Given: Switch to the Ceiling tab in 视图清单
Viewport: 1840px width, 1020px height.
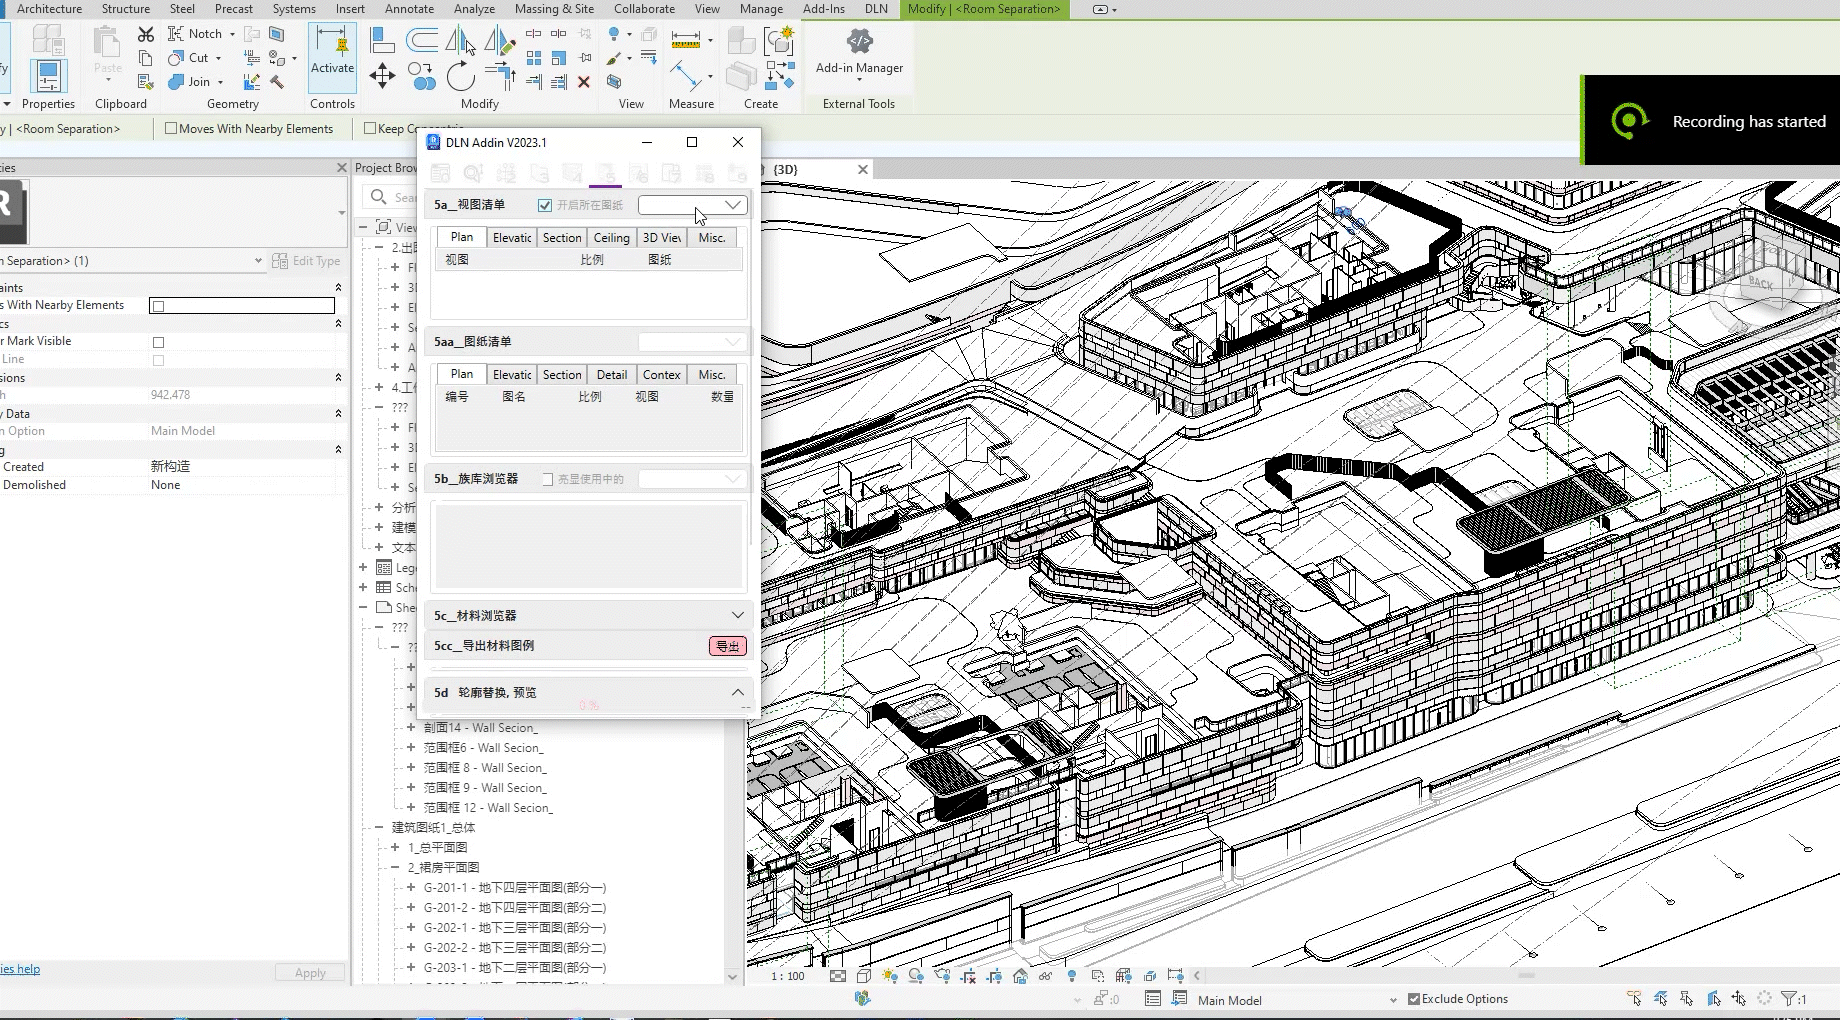Looking at the screenshot, I should click(x=611, y=237).
